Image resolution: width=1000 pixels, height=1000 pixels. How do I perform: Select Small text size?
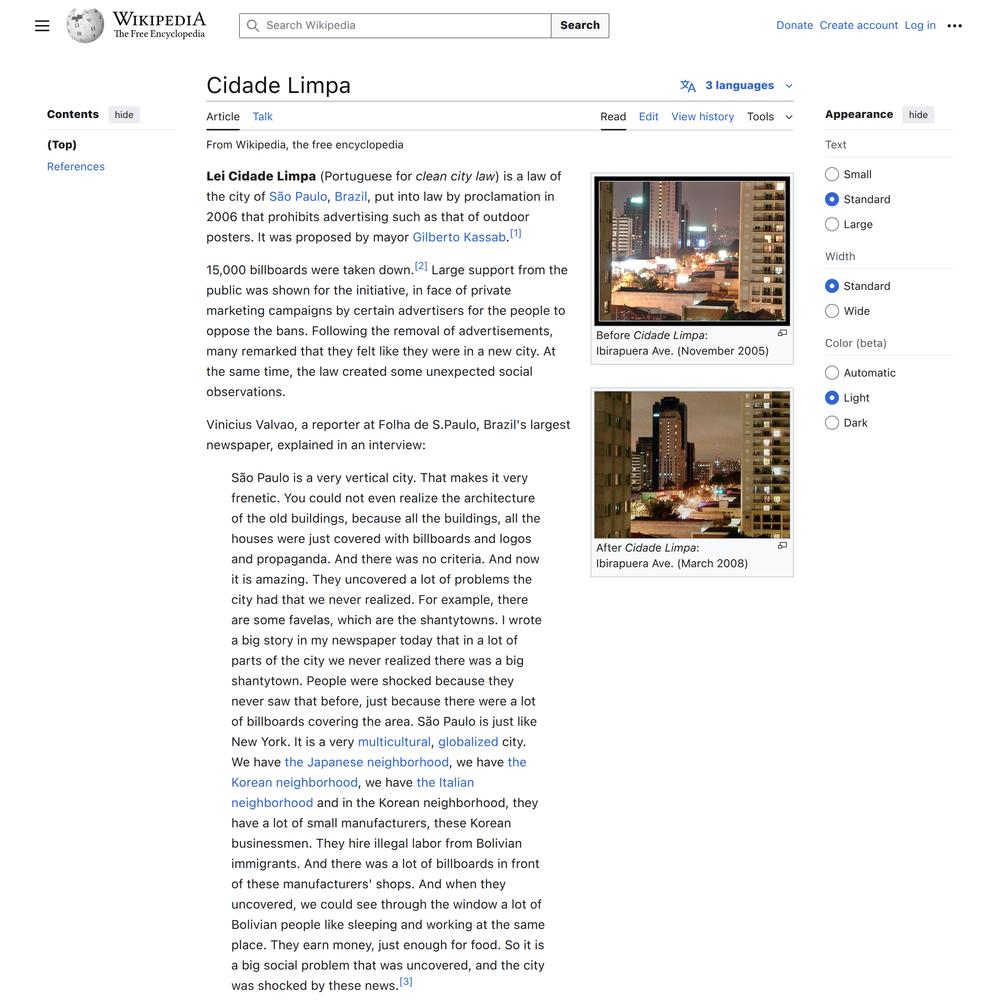(x=832, y=174)
